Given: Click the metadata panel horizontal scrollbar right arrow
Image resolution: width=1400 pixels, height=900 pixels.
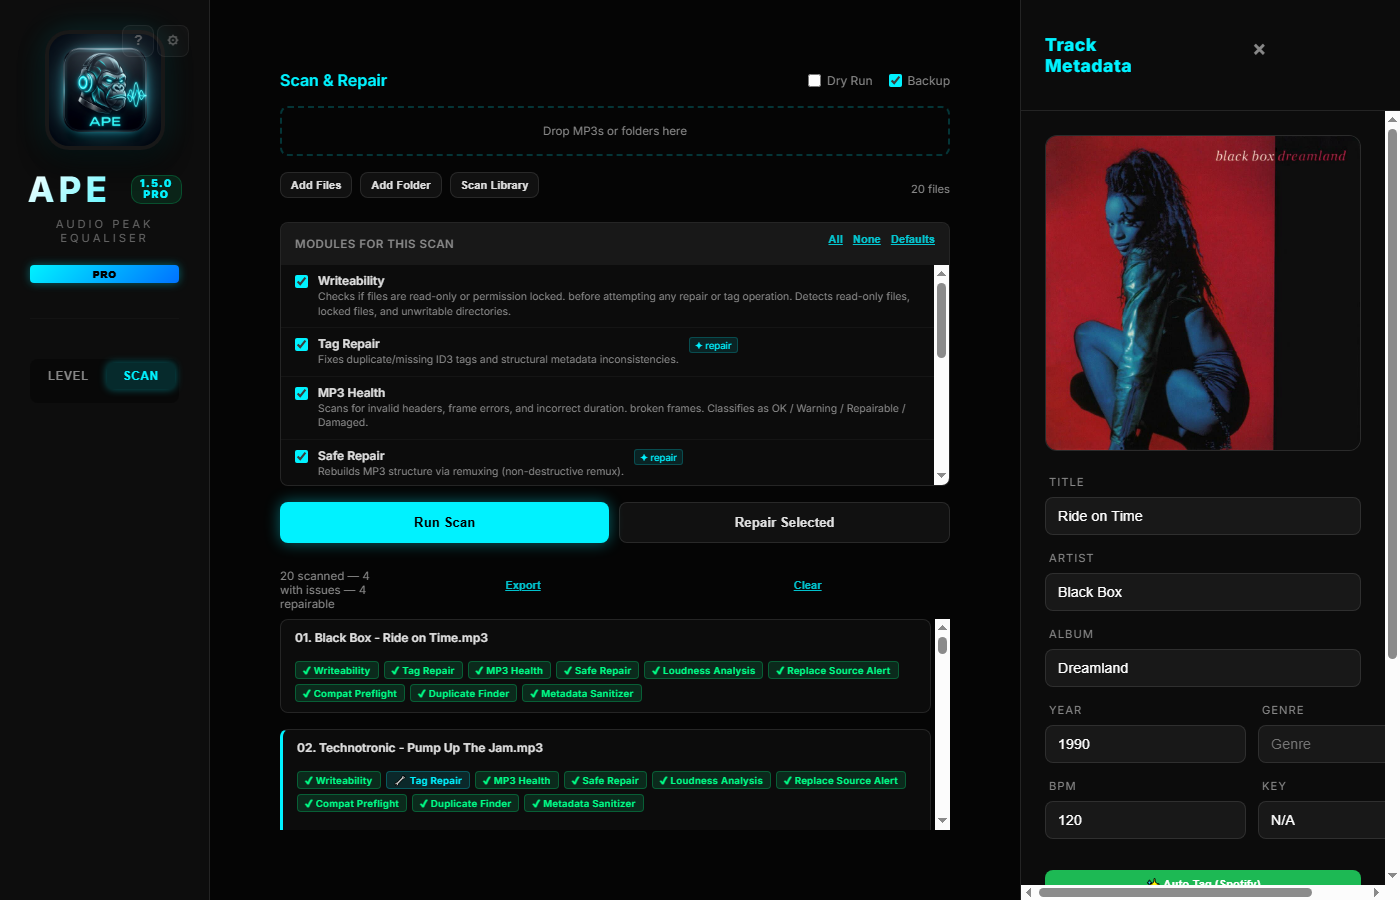Looking at the screenshot, I should point(1376,892).
